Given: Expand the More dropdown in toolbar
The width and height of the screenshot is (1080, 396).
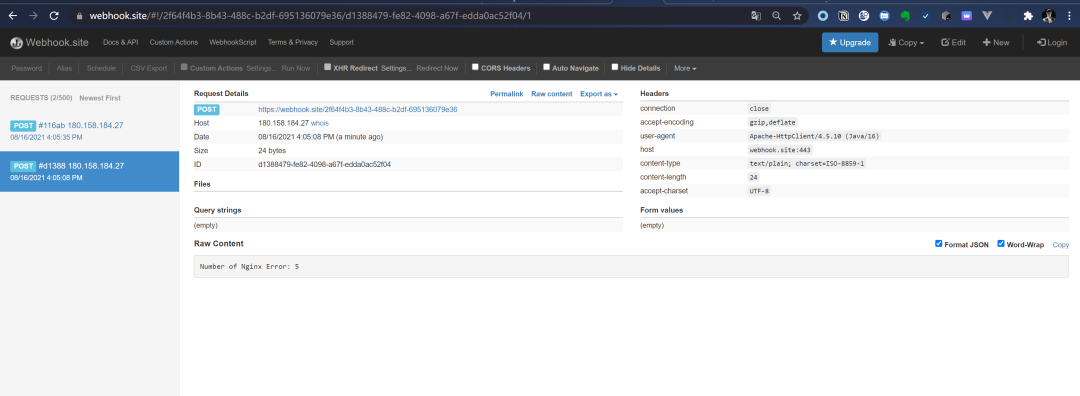Looking at the screenshot, I should (x=685, y=68).
